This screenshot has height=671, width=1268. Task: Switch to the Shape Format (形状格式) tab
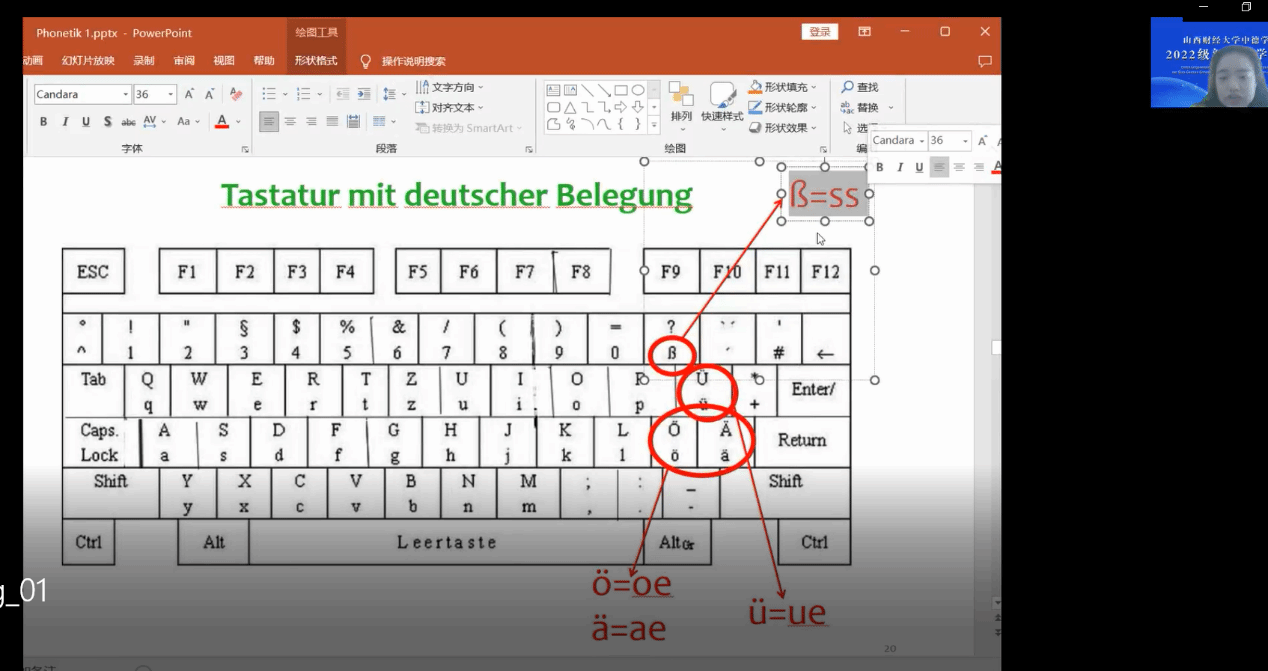pos(315,61)
